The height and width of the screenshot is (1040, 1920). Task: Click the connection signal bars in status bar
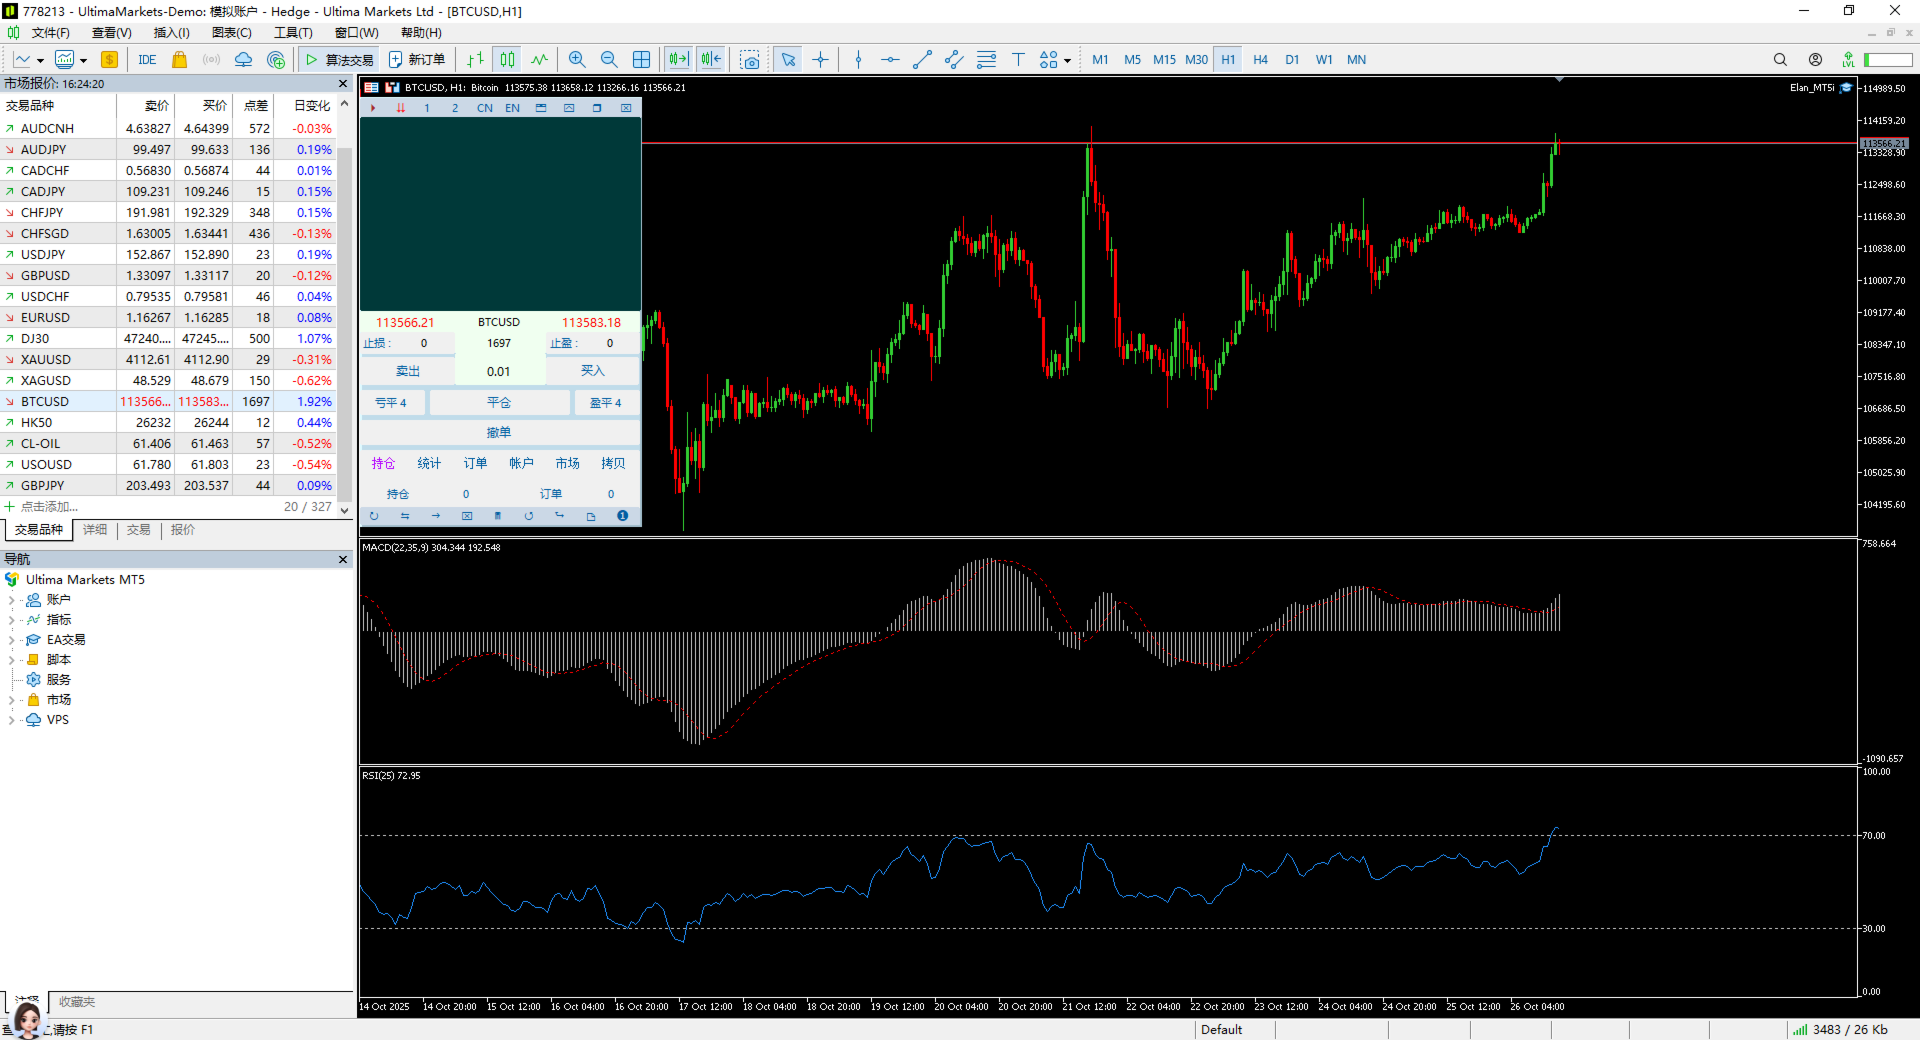point(1799,1030)
